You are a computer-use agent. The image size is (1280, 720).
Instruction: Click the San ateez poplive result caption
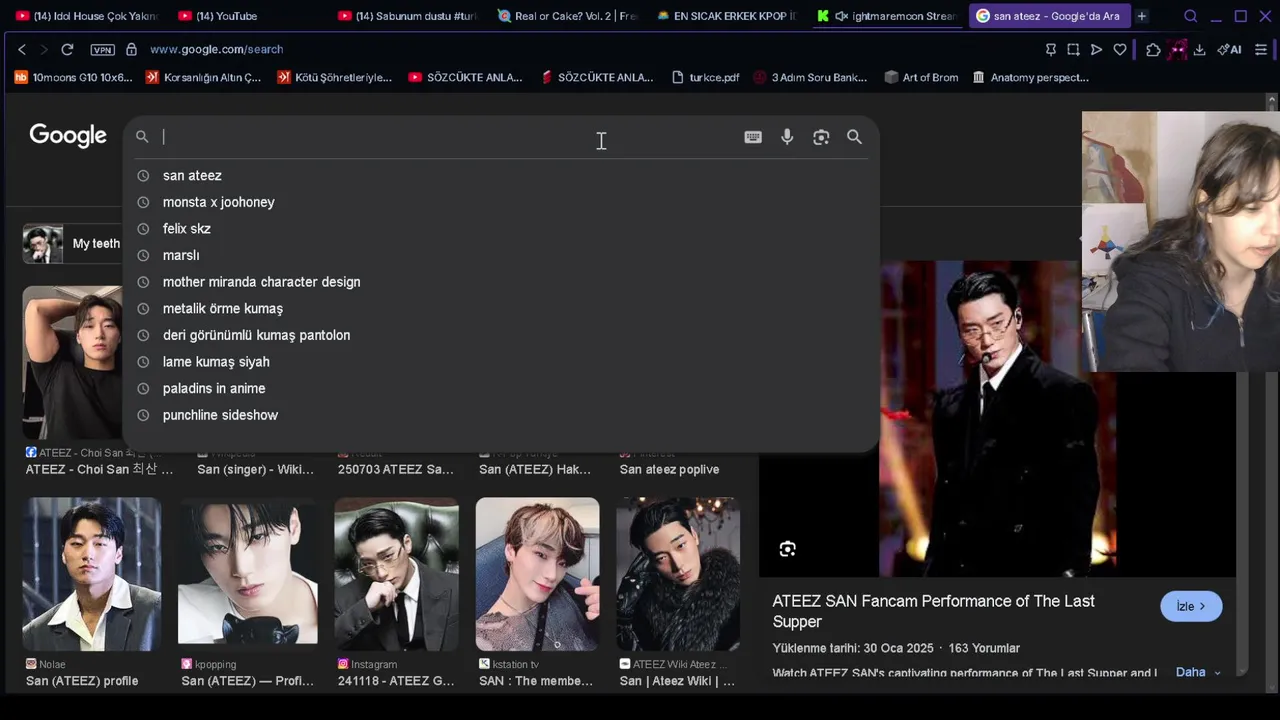pos(669,469)
